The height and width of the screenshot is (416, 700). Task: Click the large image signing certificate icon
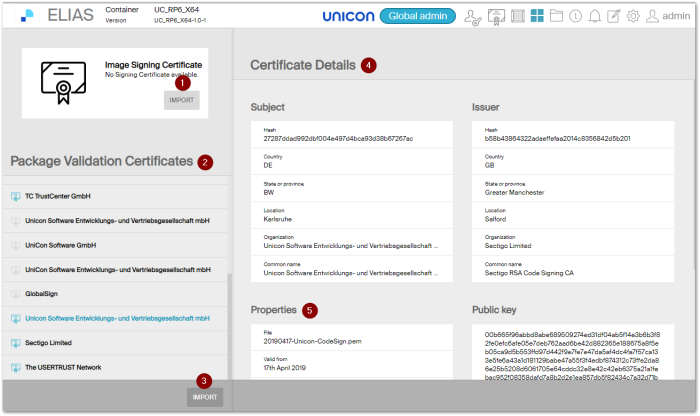pos(63,83)
